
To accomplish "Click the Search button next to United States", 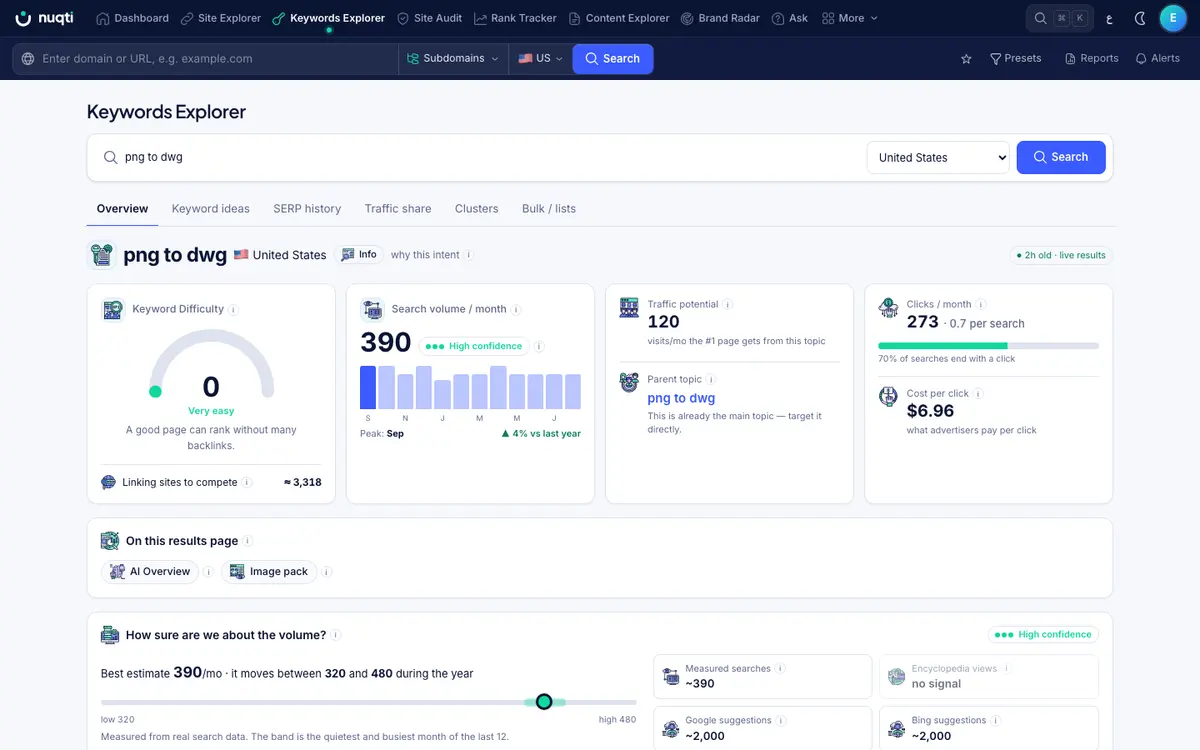I will click(x=1061, y=157).
